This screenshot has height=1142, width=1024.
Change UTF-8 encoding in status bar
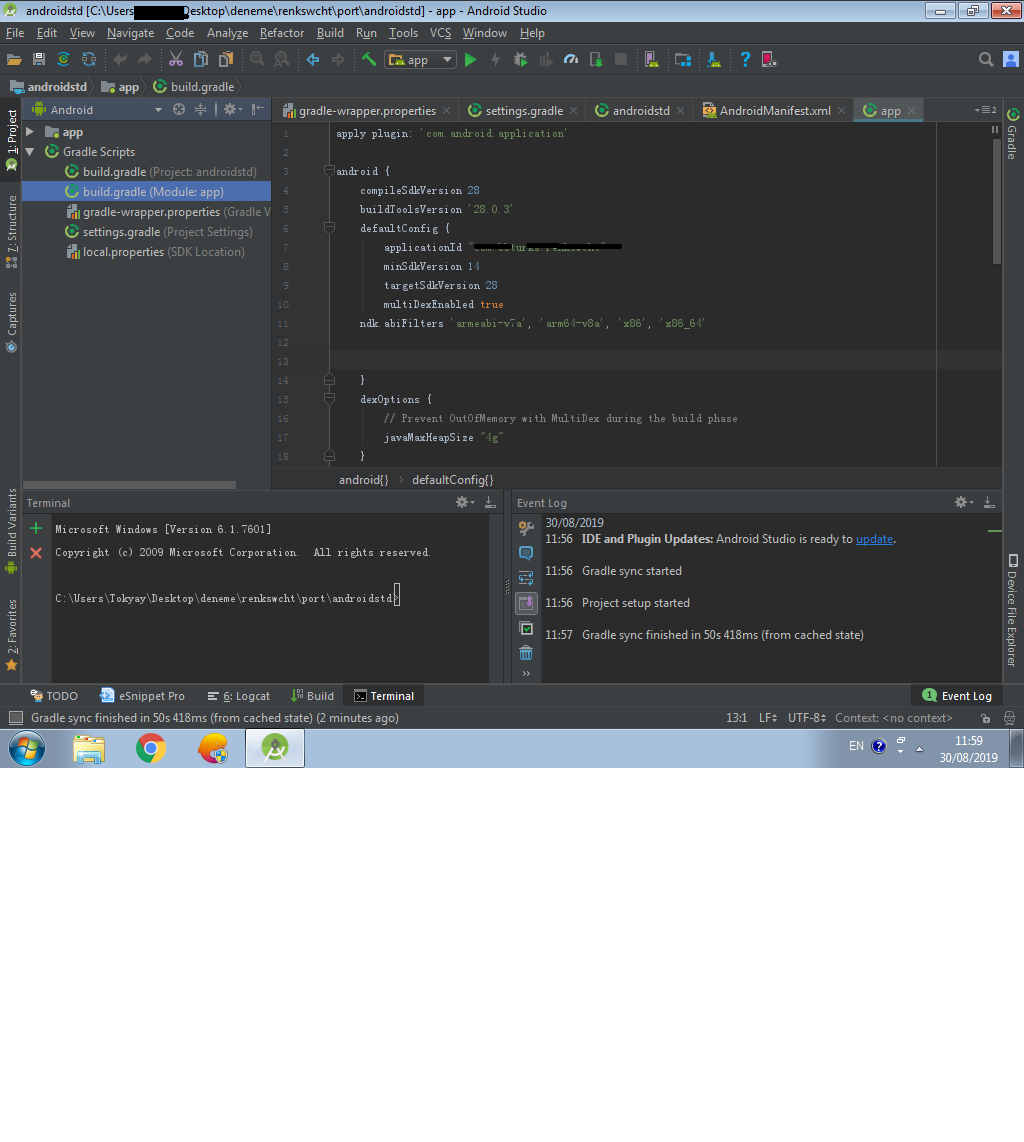pos(806,717)
